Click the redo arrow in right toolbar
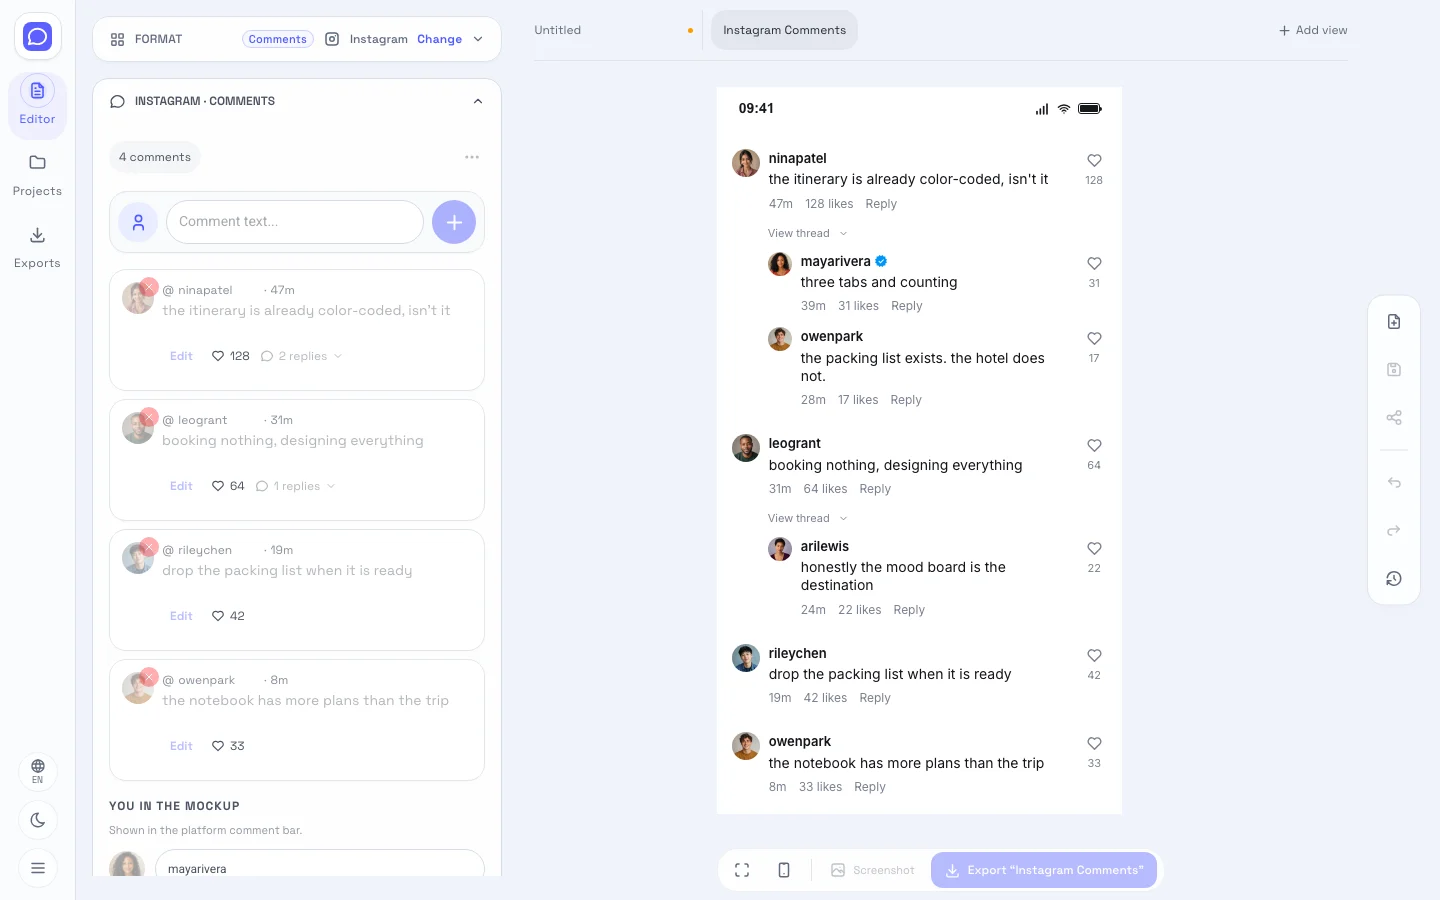1440x900 pixels. pos(1394,530)
